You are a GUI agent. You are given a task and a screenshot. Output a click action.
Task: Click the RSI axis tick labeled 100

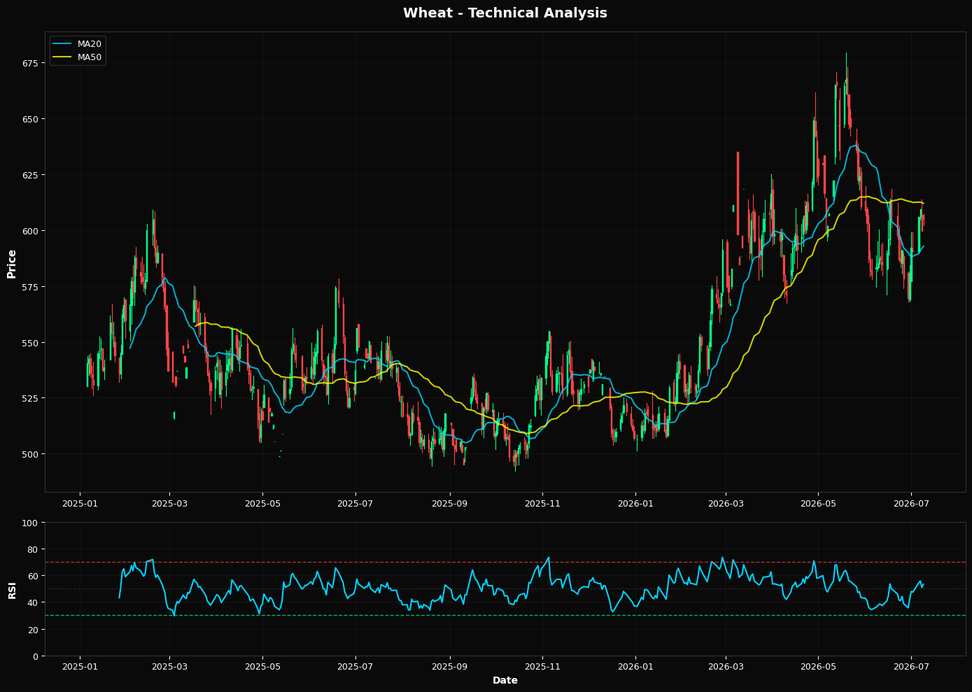point(30,523)
